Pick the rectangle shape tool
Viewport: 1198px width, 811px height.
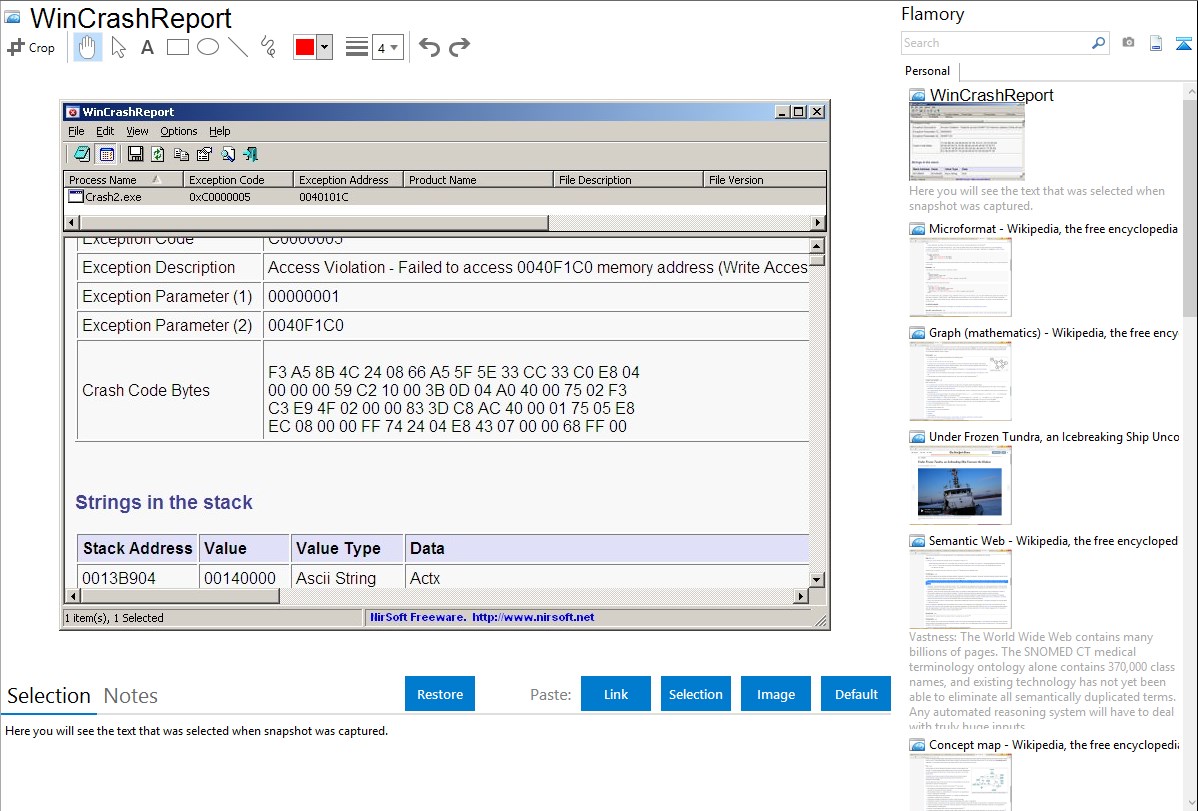coord(178,47)
